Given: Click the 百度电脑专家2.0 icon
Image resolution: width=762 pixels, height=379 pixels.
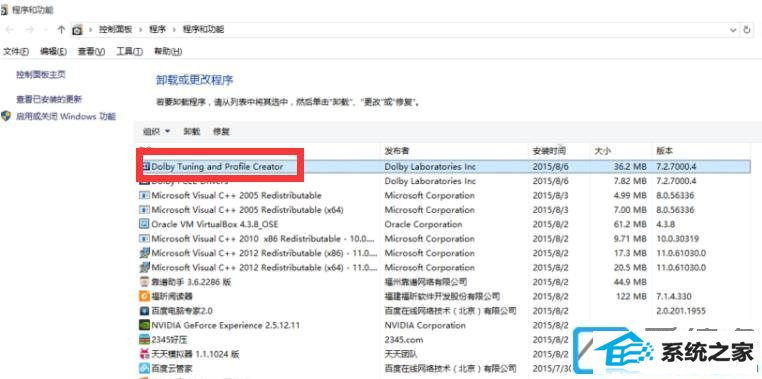Looking at the screenshot, I should (144, 310).
